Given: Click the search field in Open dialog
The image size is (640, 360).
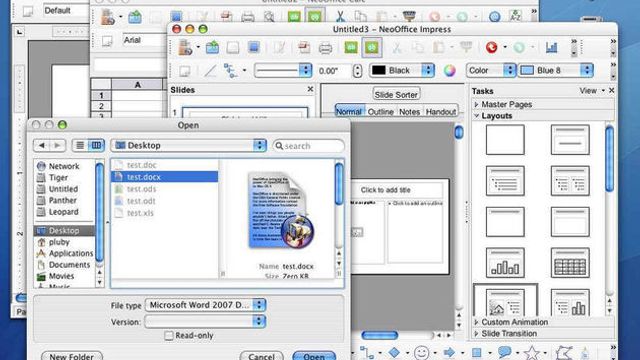Looking at the screenshot, I should (309, 146).
